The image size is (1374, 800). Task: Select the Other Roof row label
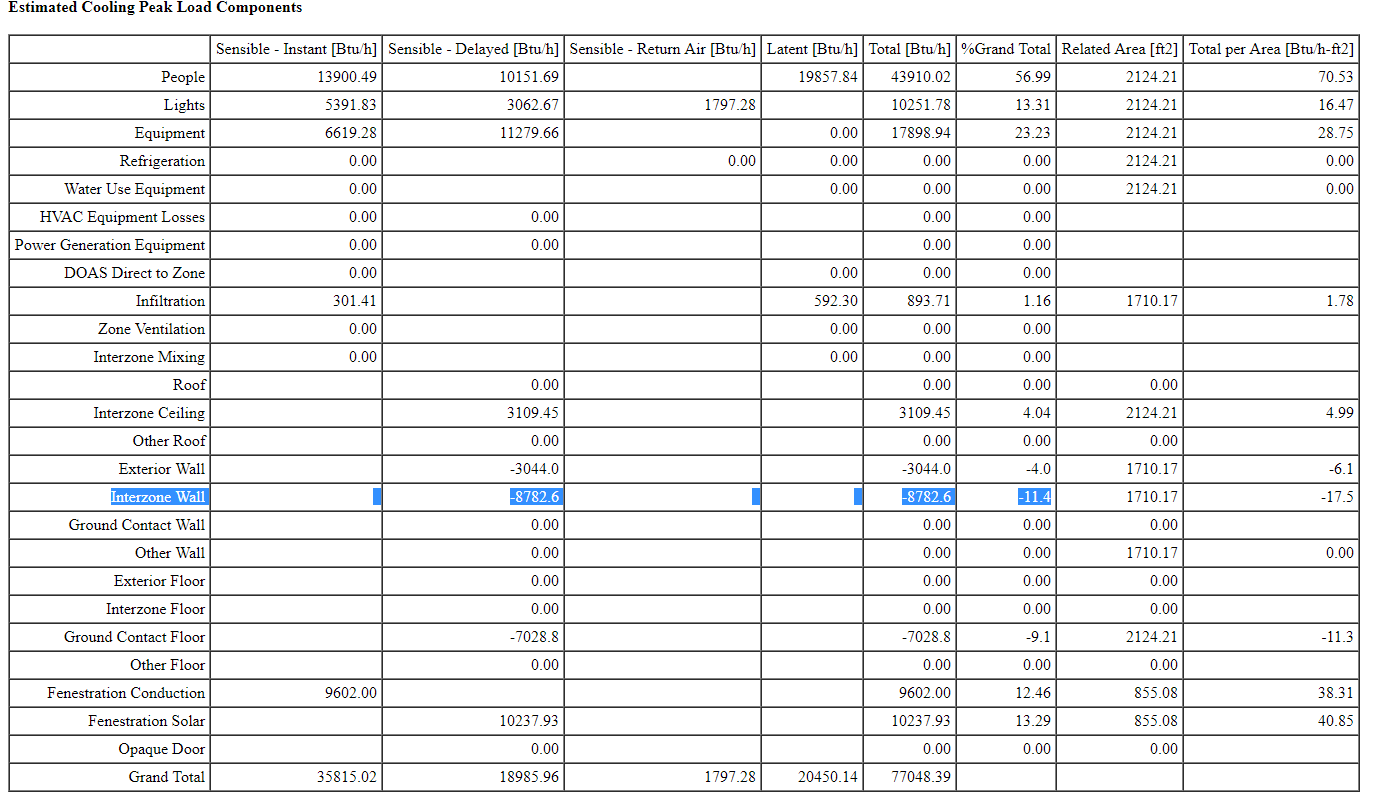click(x=169, y=441)
